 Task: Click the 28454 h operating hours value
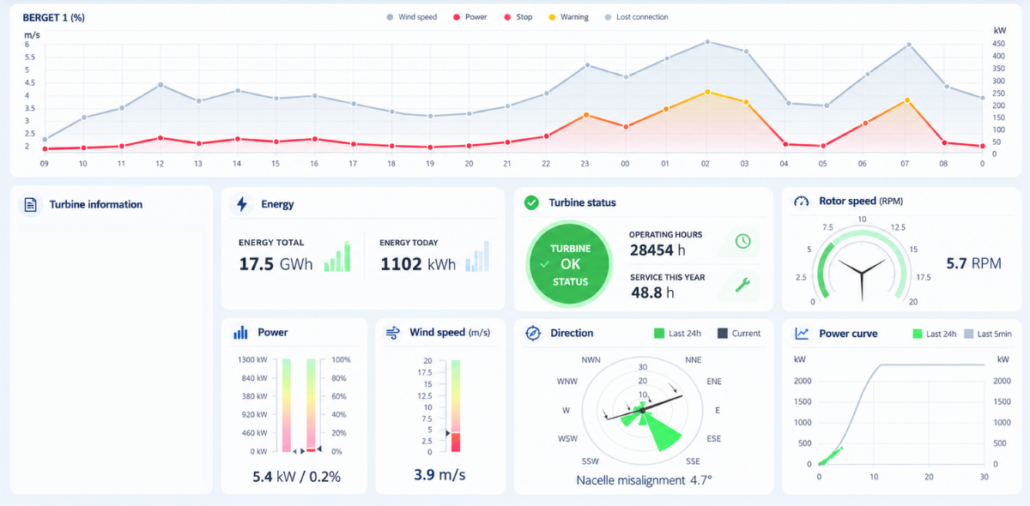click(658, 250)
